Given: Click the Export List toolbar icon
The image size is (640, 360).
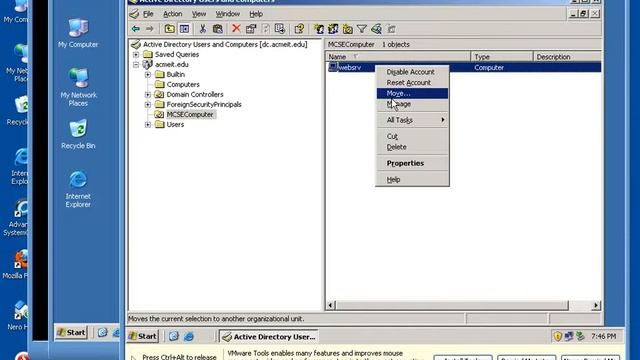Looking at the screenshot, I should point(280,29).
